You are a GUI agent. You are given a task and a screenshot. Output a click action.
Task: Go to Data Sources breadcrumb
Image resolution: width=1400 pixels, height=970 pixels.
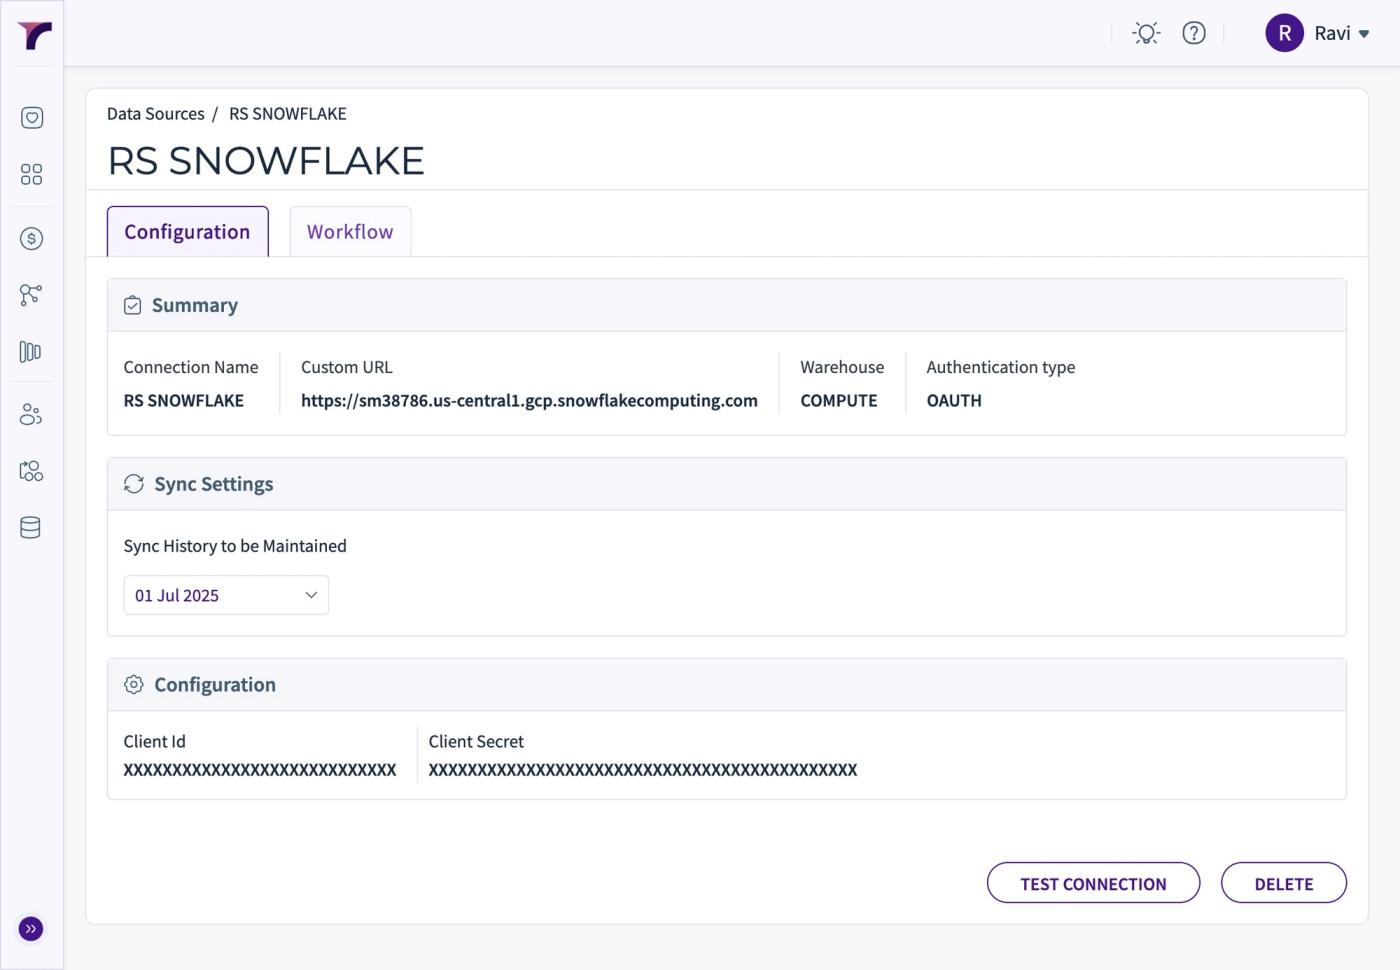155,114
